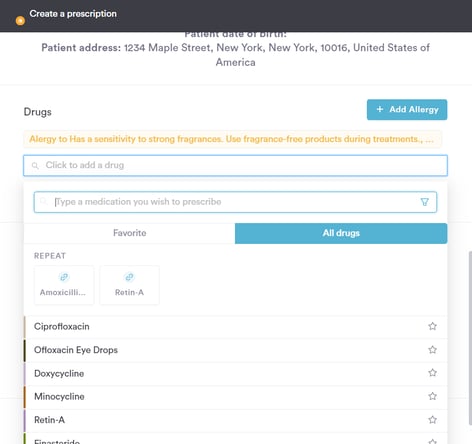Viewport: 472px width, 444px height.
Task: Click the filter funnel icon in medication search
Action: coord(424,202)
